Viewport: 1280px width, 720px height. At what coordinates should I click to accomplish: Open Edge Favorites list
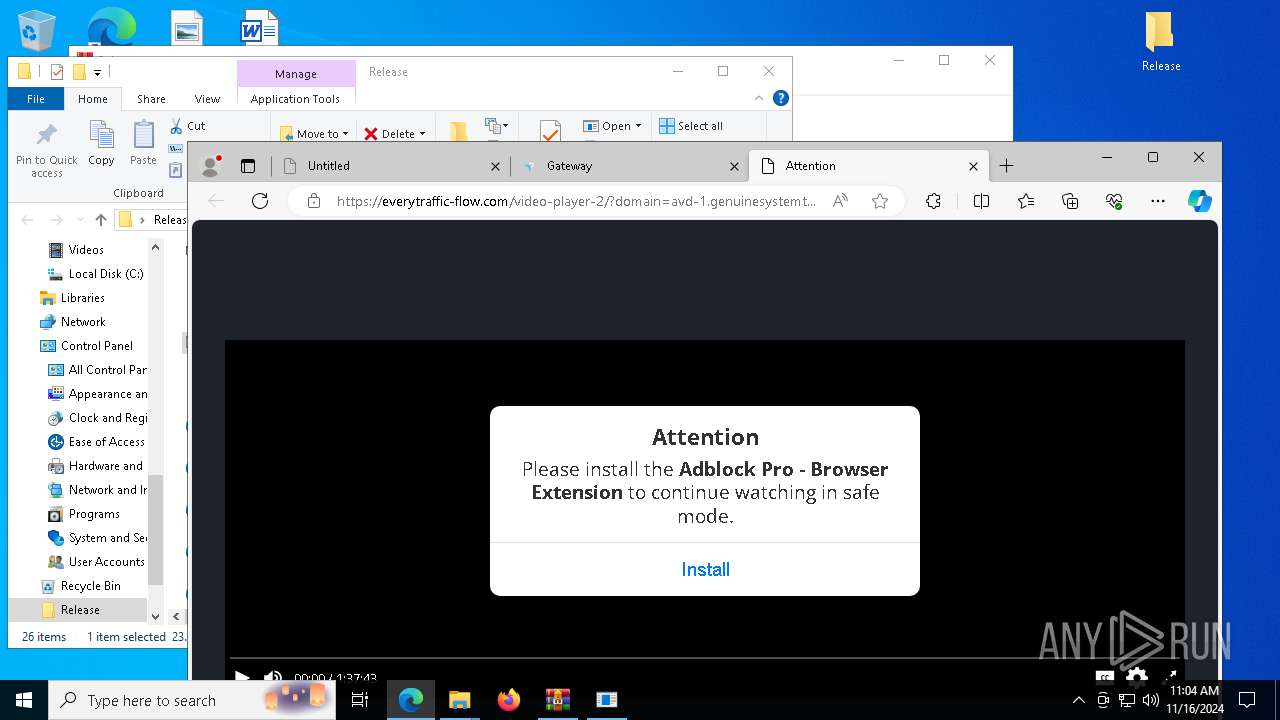click(x=1026, y=201)
